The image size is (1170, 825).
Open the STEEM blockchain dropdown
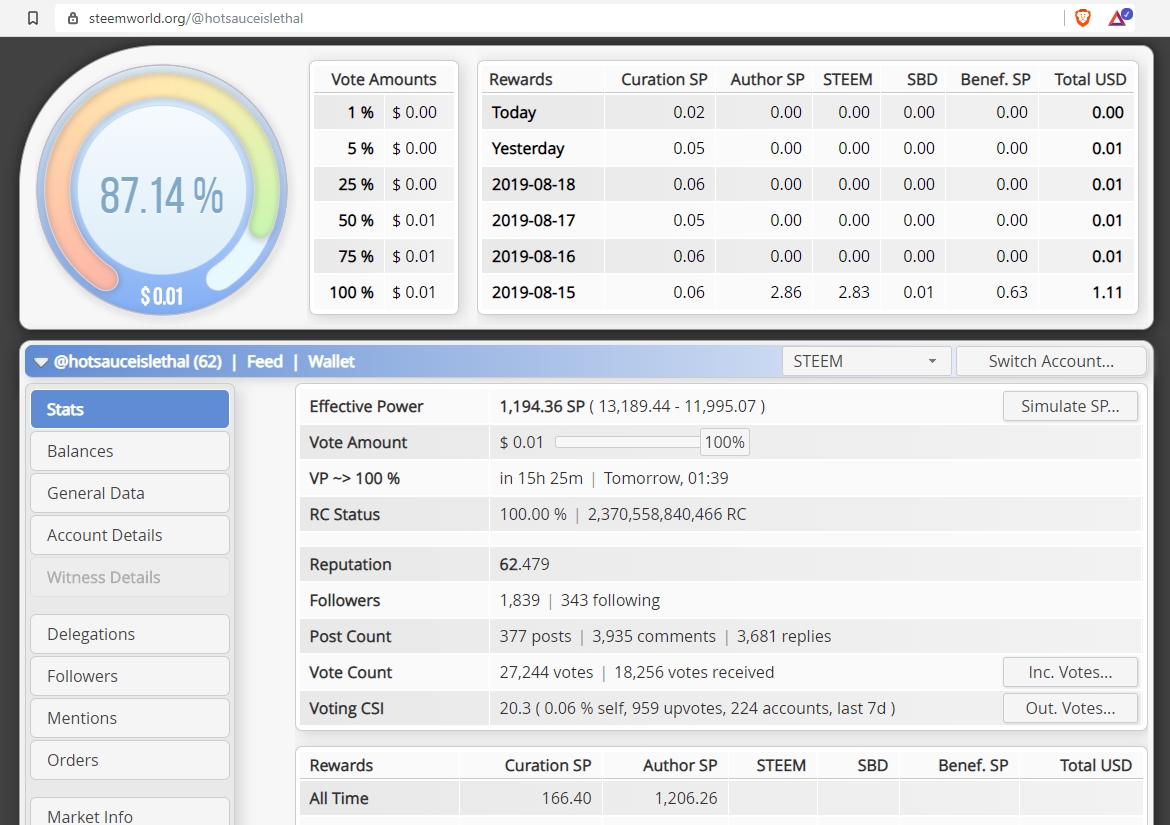(x=866, y=361)
